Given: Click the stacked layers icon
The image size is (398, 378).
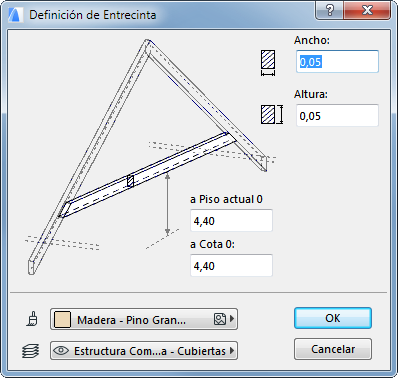Looking at the screenshot, I should coord(31,351).
